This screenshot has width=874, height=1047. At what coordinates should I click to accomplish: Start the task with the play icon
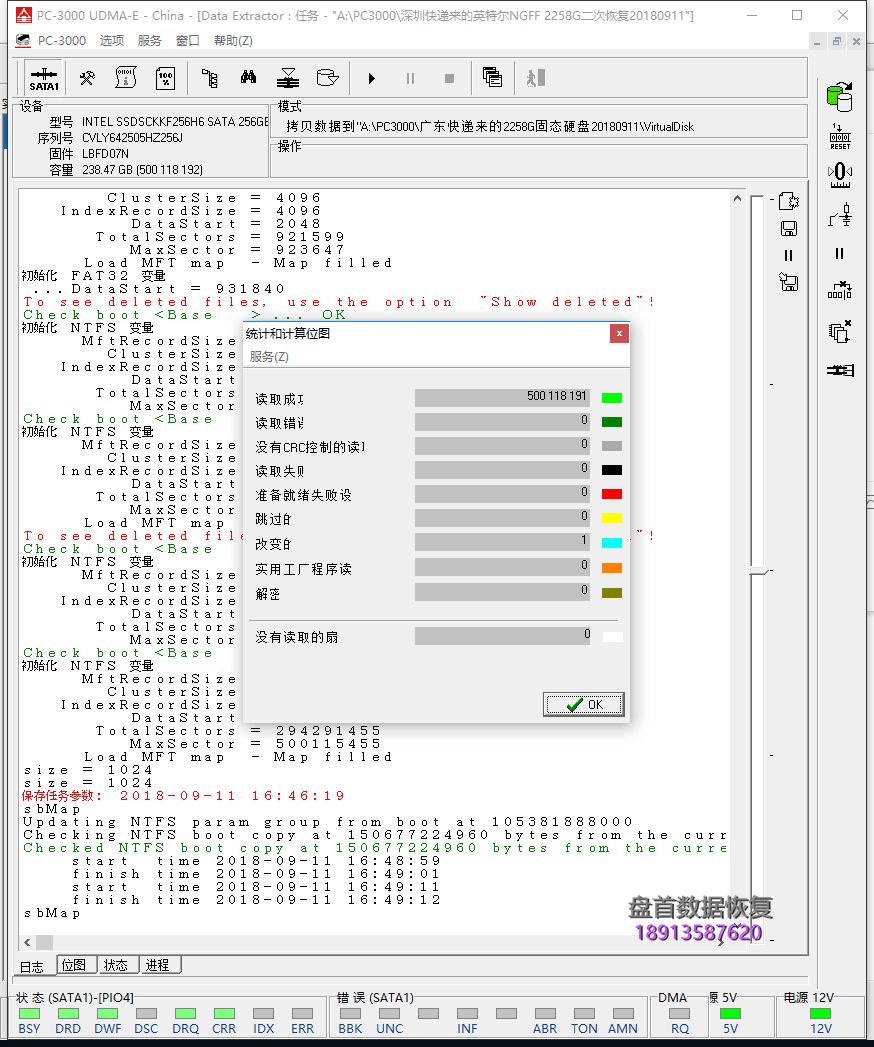pyautogui.click(x=372, y=77)
